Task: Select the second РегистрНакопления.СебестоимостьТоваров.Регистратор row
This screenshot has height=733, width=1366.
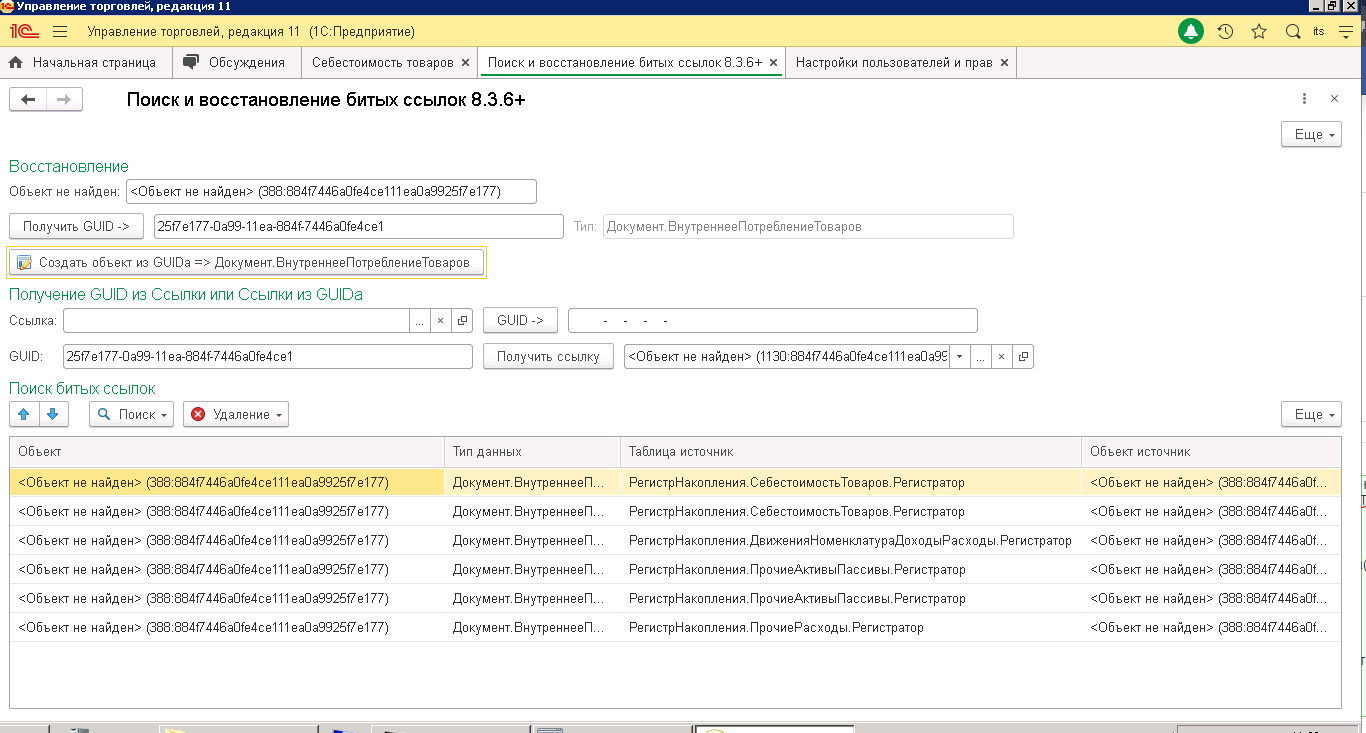Action: [x=676, y=511]
